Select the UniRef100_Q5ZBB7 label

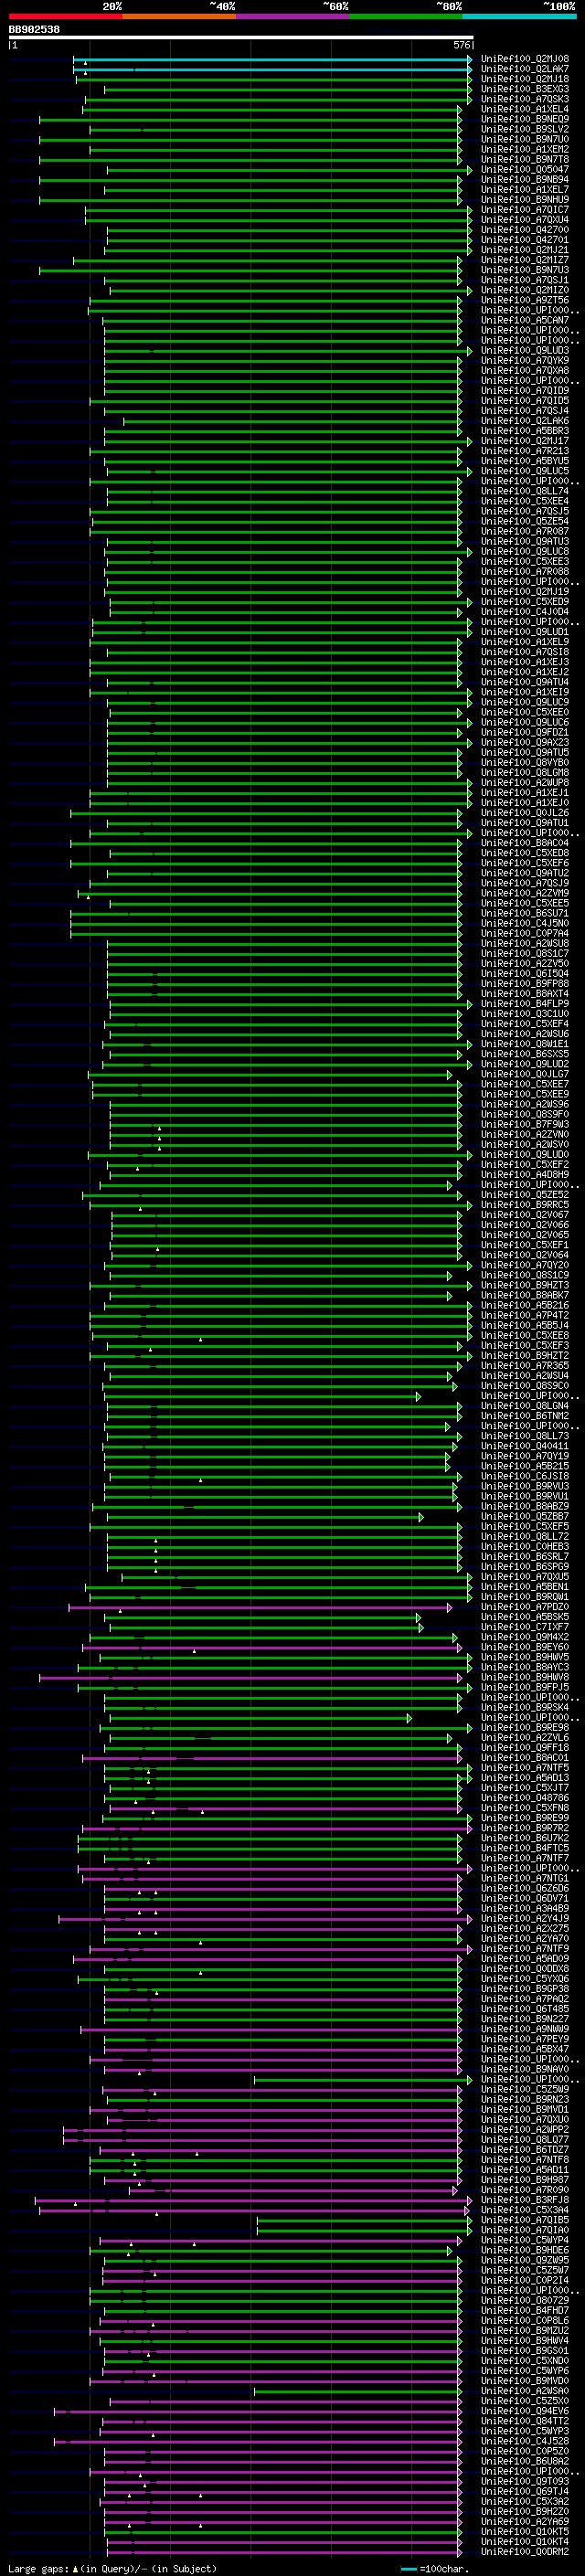pyautogui.click(x=525, y=1517)
